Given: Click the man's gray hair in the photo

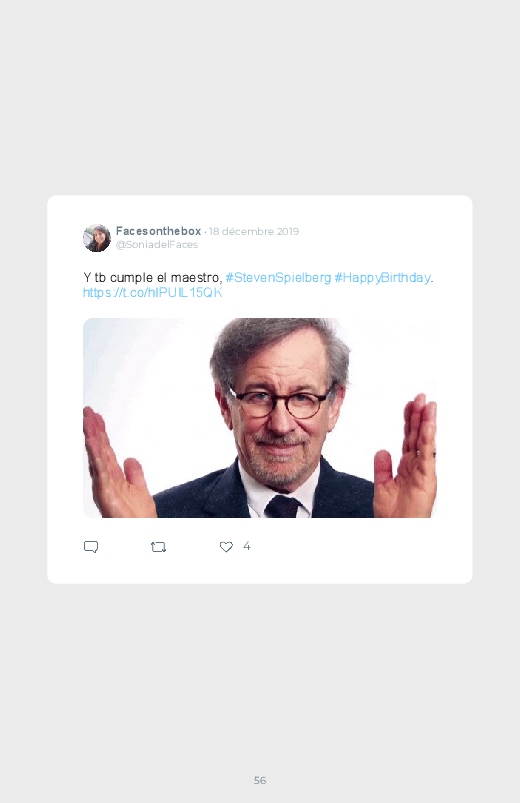Looking at the screenshot, I should [x=279, y=348].
